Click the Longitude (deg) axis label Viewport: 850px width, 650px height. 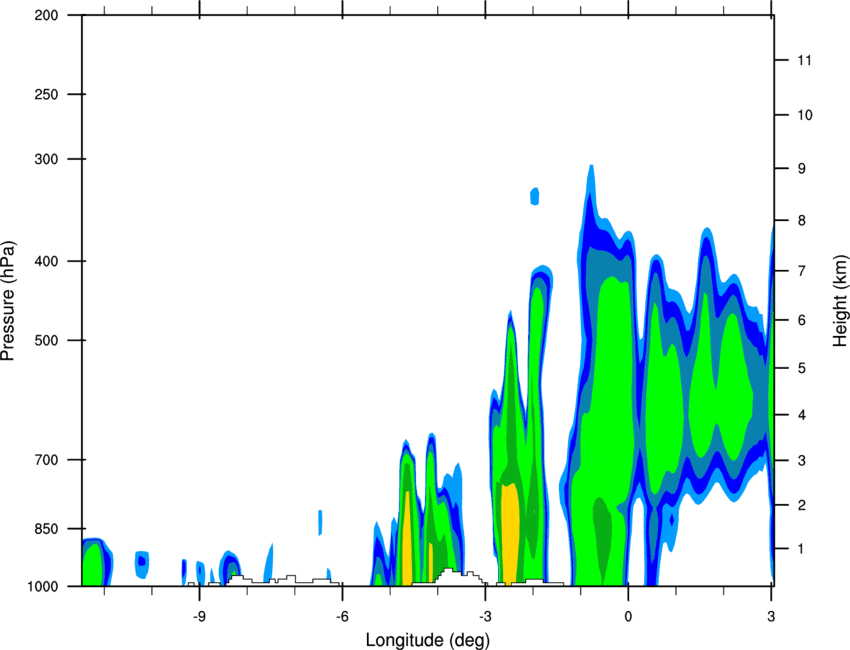tap(428, 640)
